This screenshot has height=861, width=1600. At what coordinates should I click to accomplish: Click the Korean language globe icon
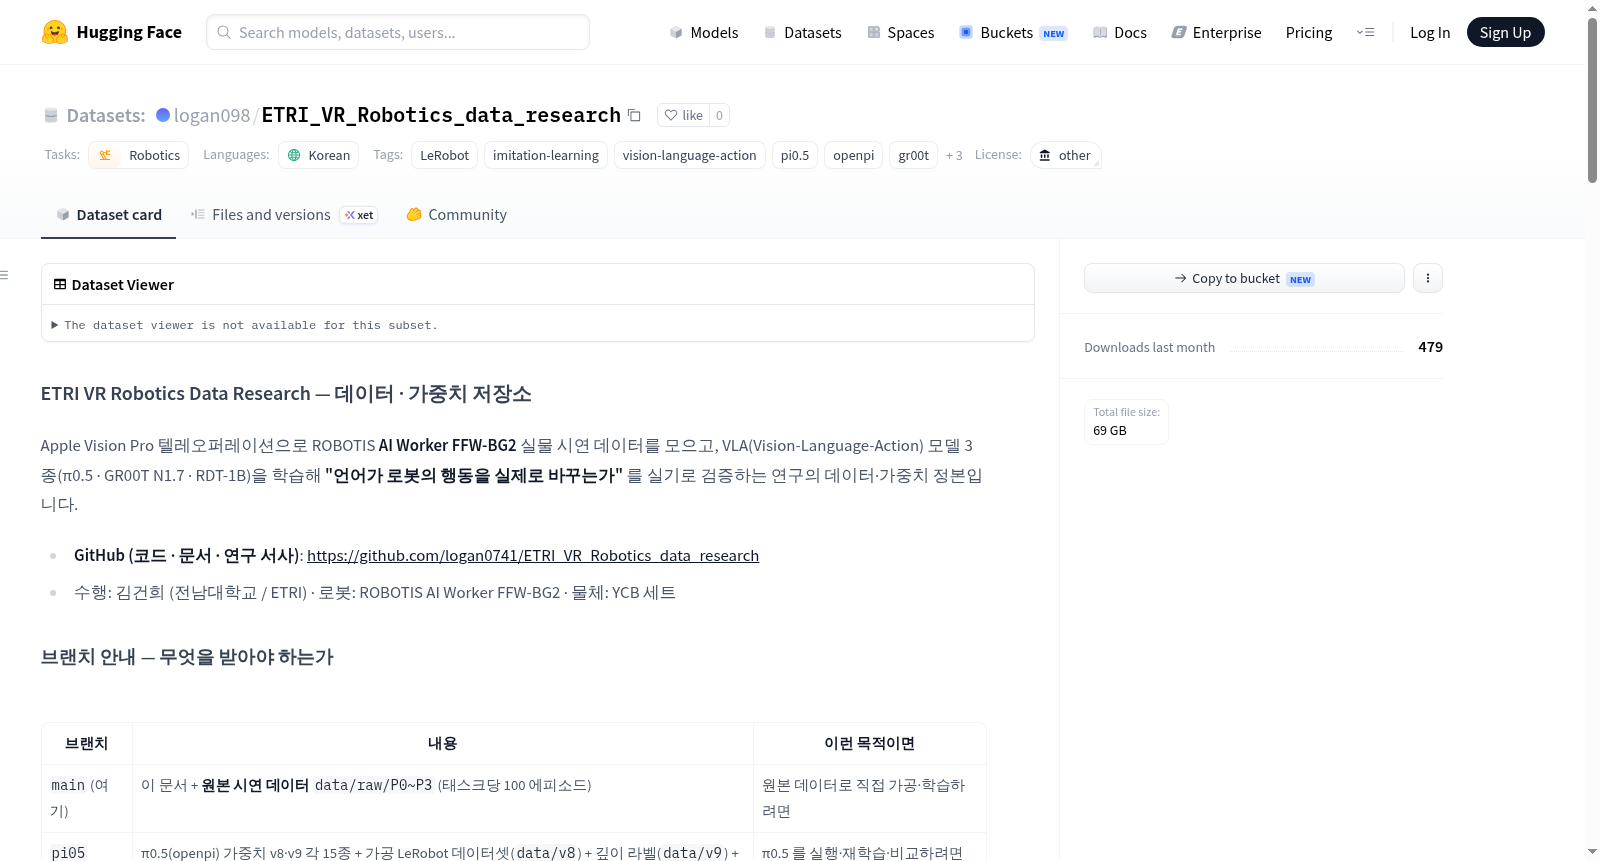coord(294,155)
